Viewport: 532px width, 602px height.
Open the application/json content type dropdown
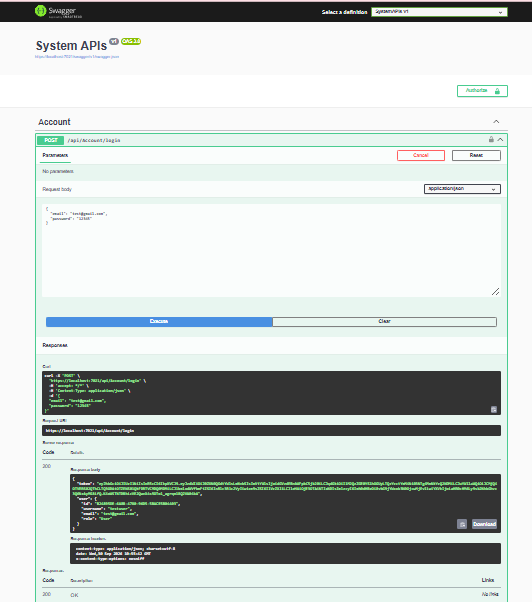click(462, 189)
